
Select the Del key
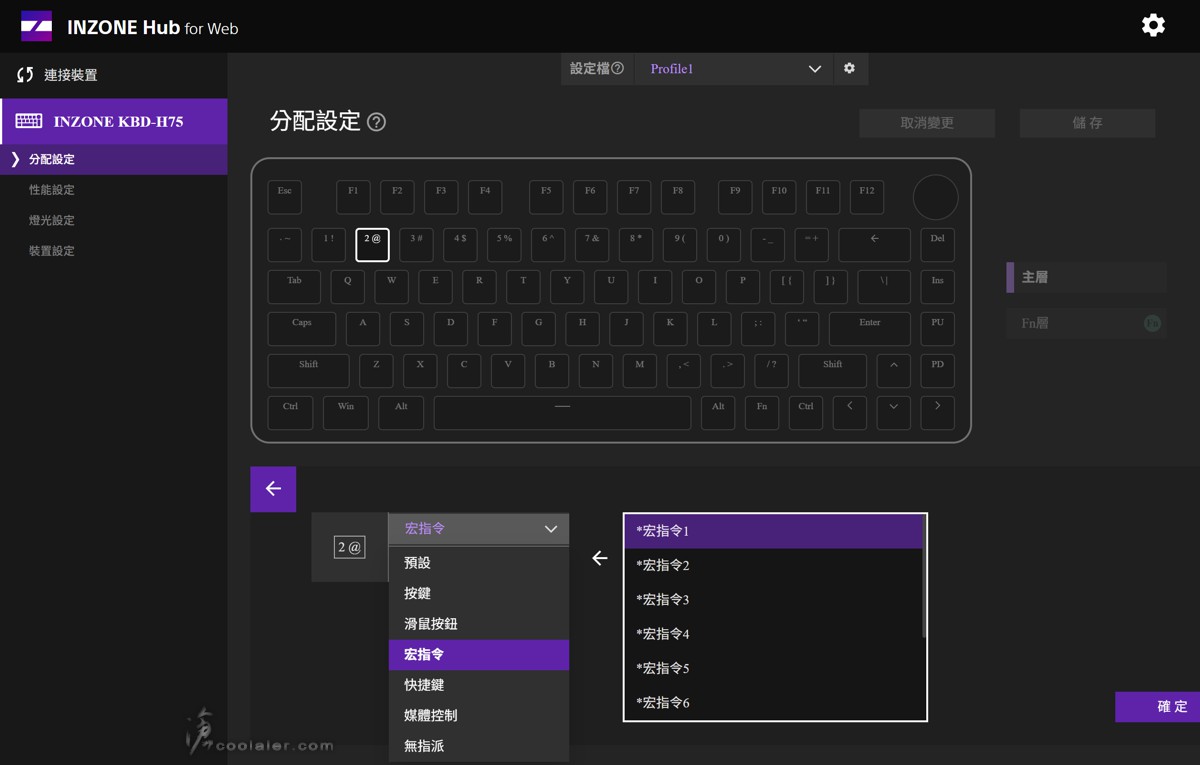937,244
